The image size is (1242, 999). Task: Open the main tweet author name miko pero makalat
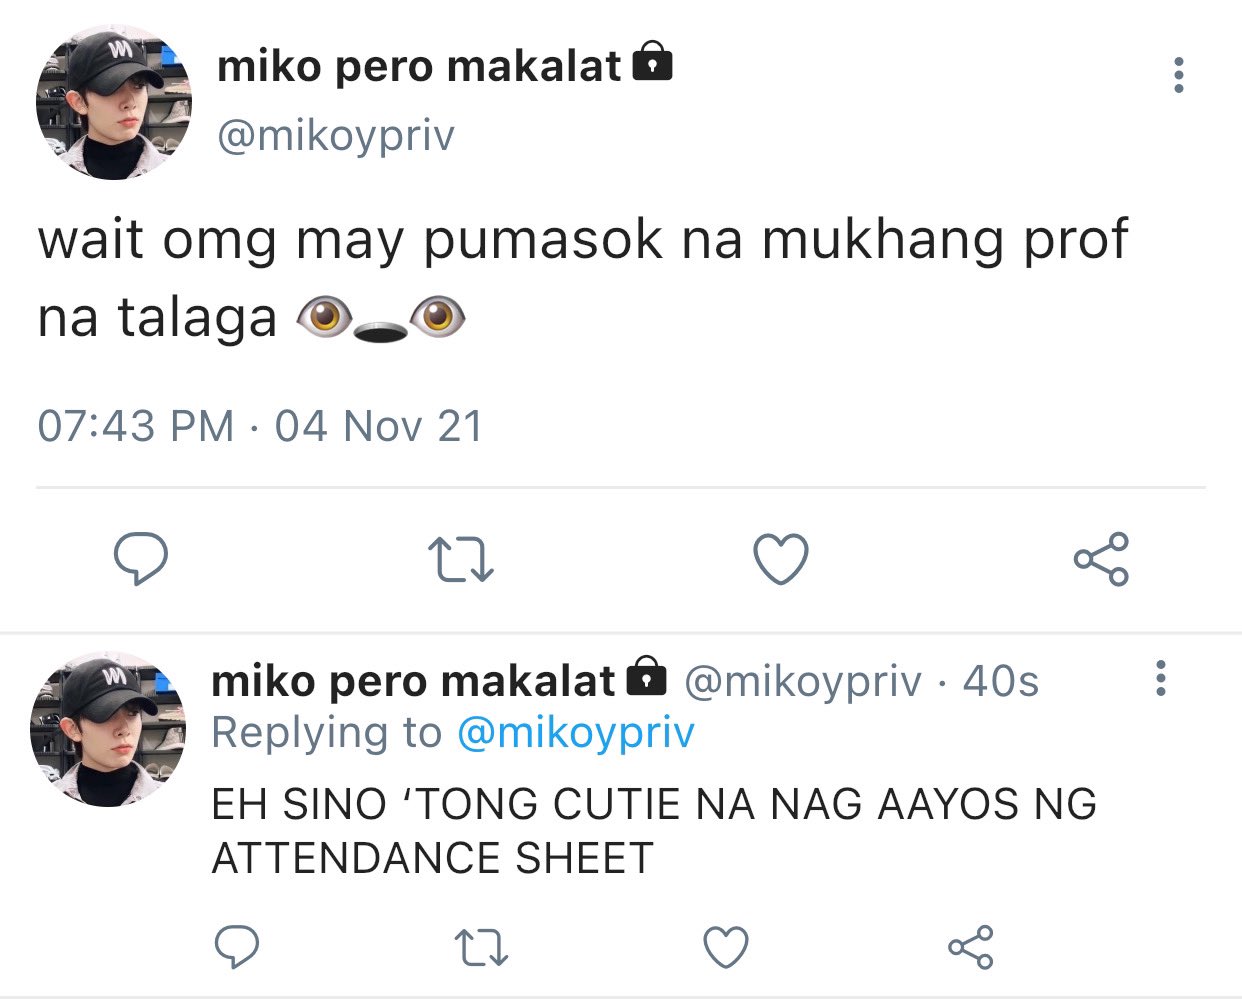point(419,67)
